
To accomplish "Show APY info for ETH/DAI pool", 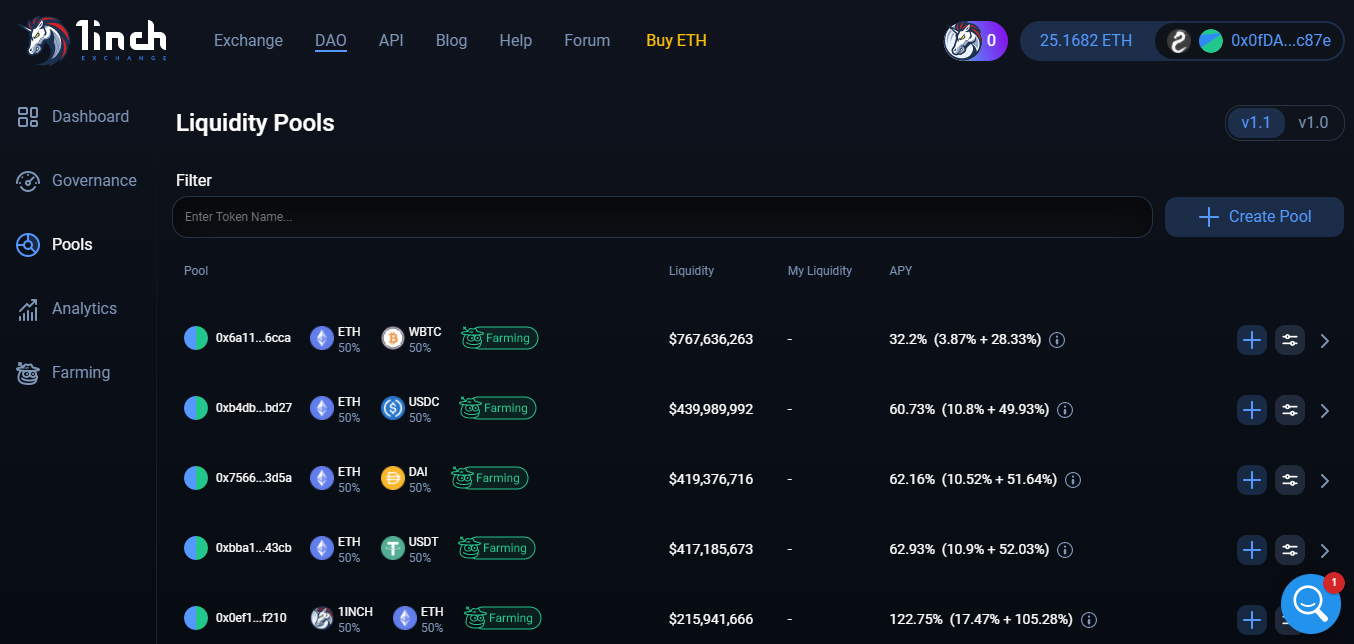I will pos(1073,480).
